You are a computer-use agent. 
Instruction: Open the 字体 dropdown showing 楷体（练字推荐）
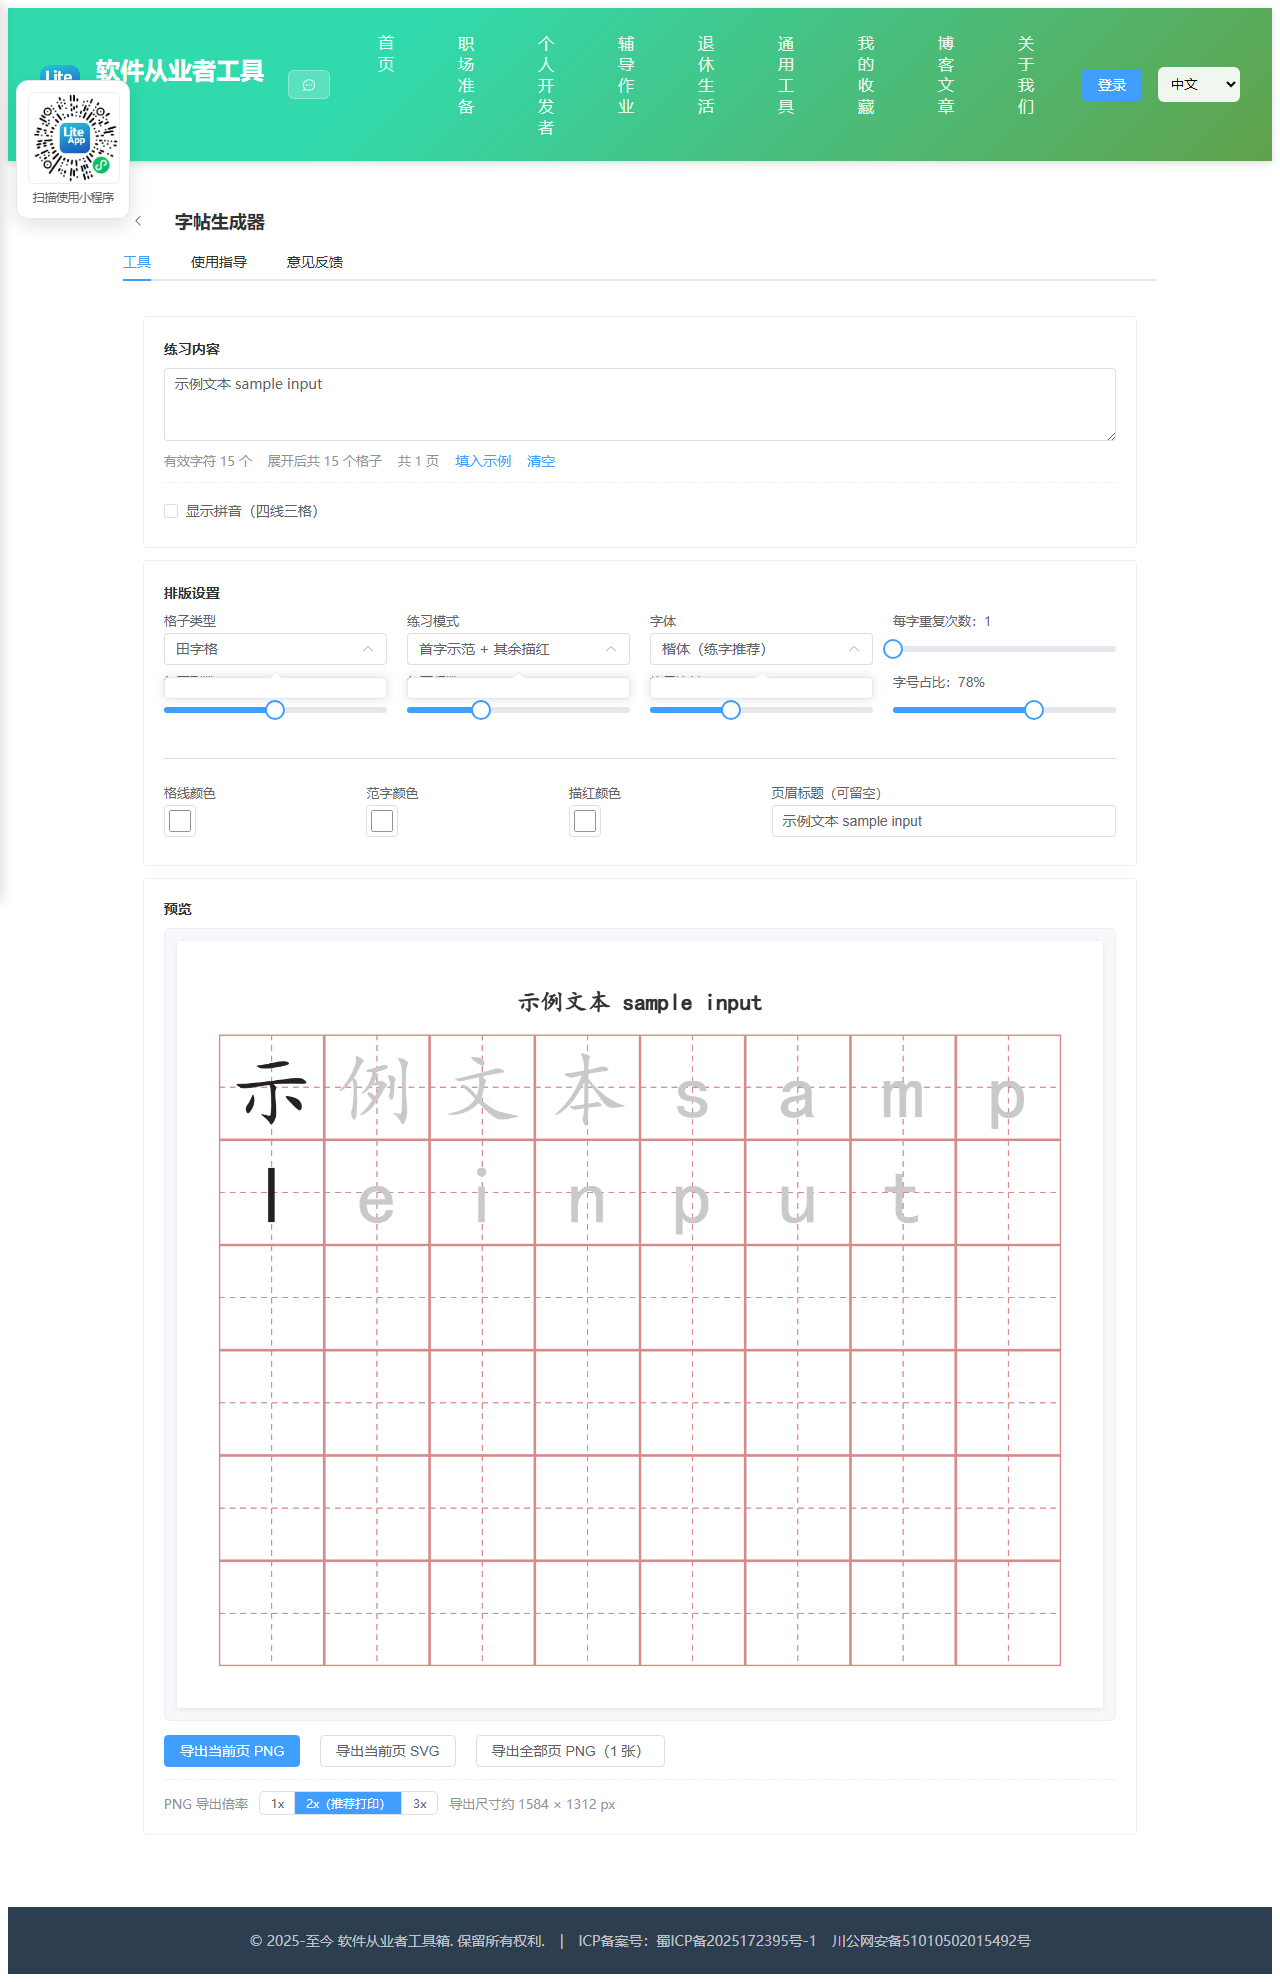pos(761,649)
